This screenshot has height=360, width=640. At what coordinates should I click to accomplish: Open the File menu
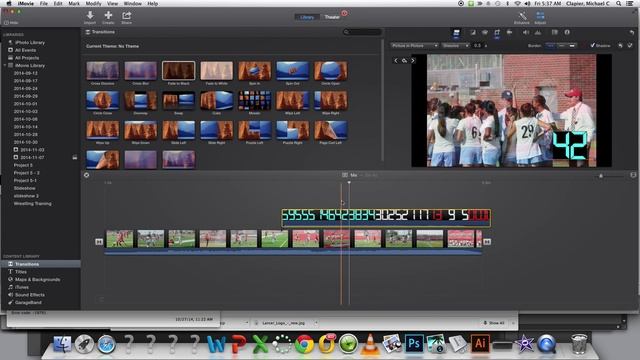click(x=44, y=3)
